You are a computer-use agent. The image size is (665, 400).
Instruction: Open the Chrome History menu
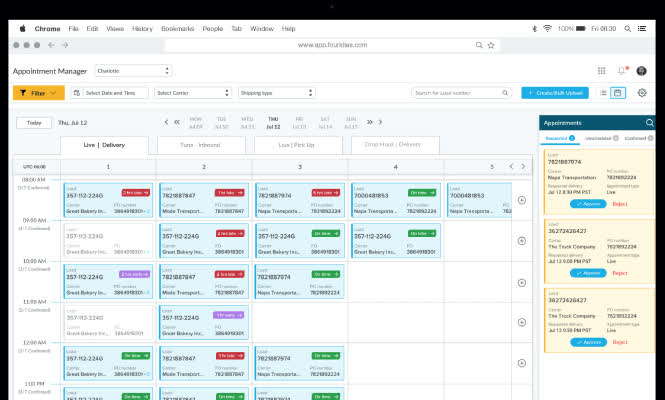tap(142, 29)
